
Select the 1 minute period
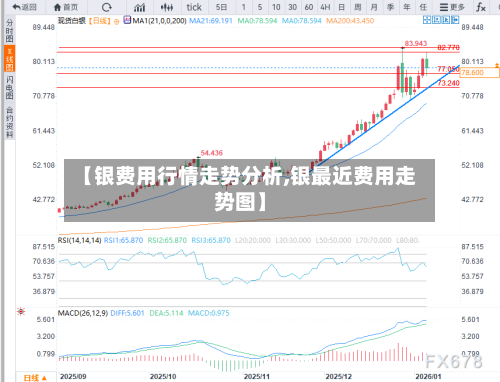pos(243,7)
